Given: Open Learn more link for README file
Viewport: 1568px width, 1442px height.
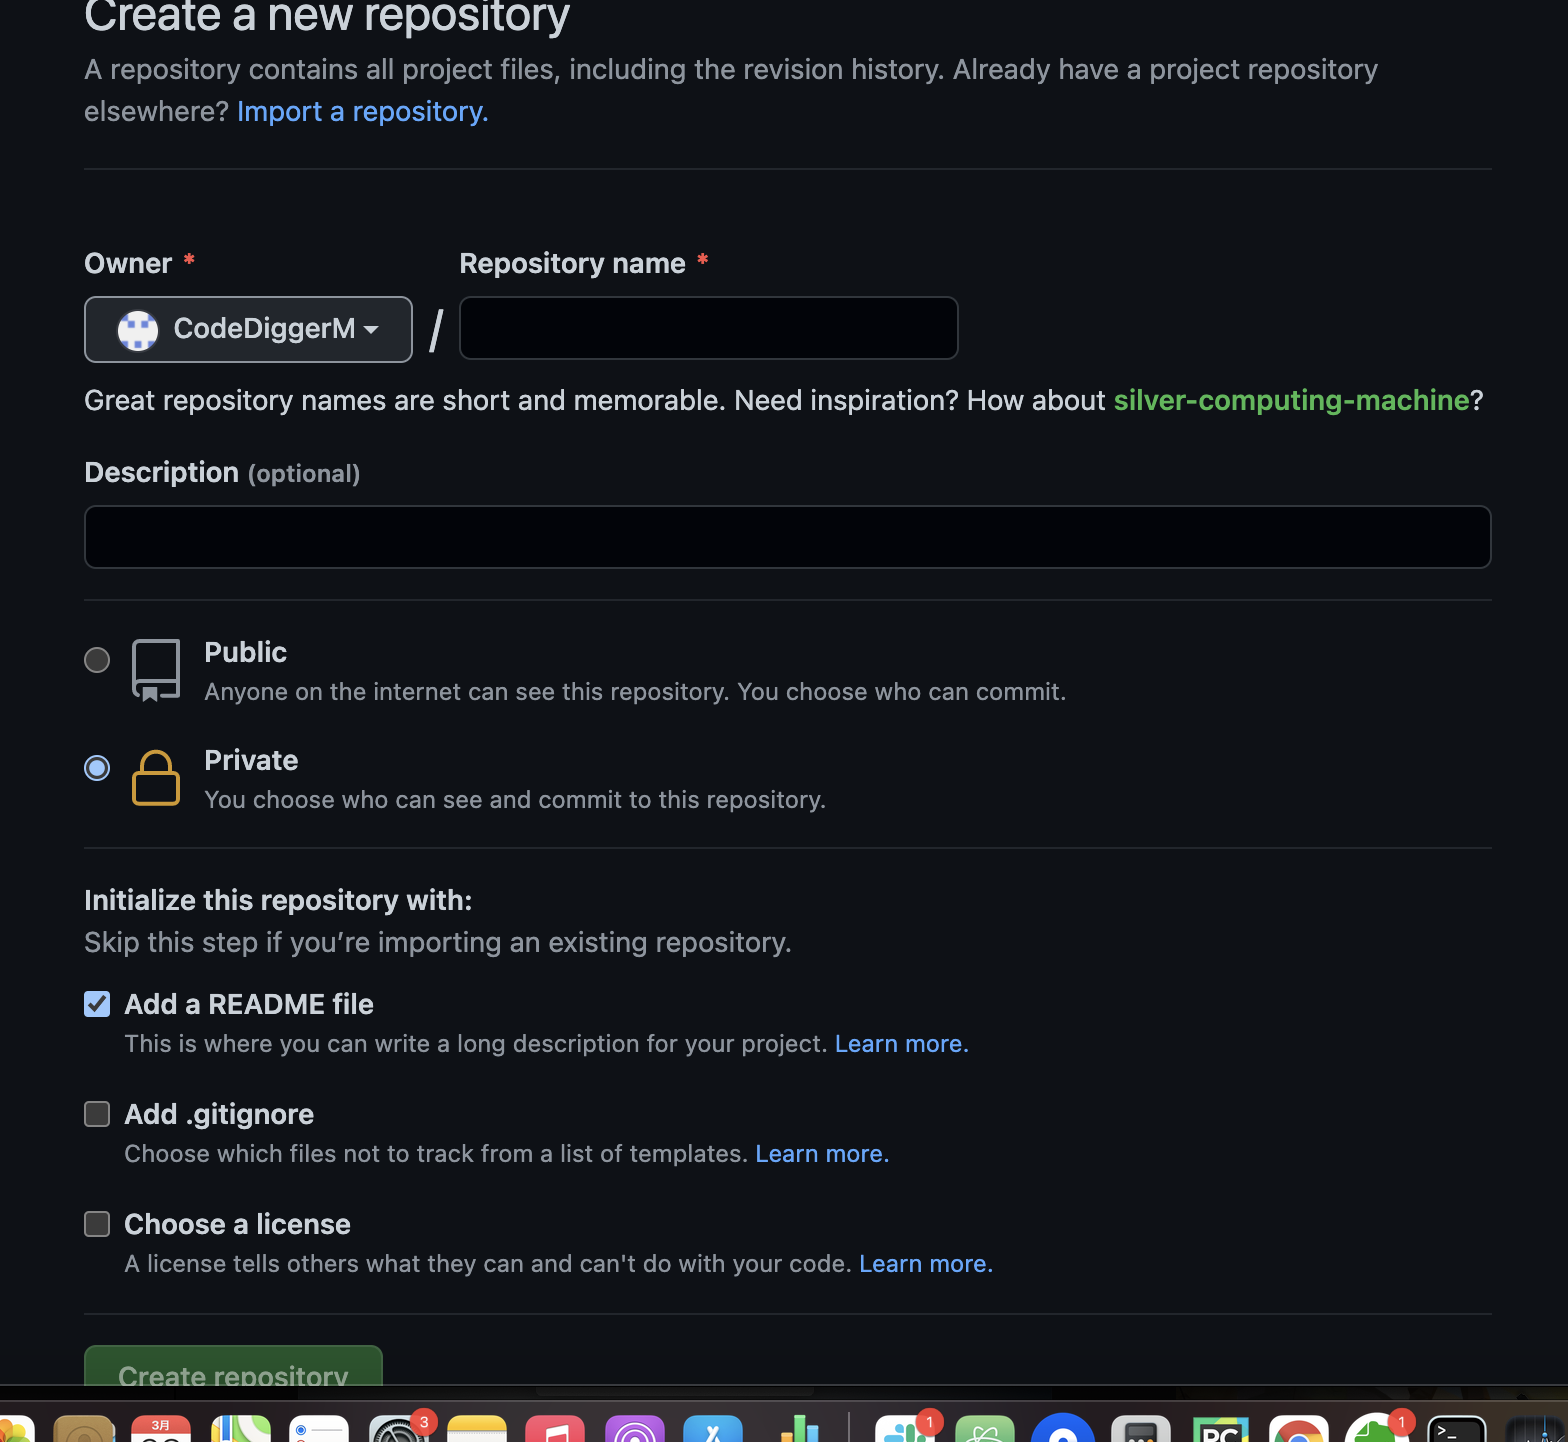Looking at the screenshot, I should coord(901,1044).
